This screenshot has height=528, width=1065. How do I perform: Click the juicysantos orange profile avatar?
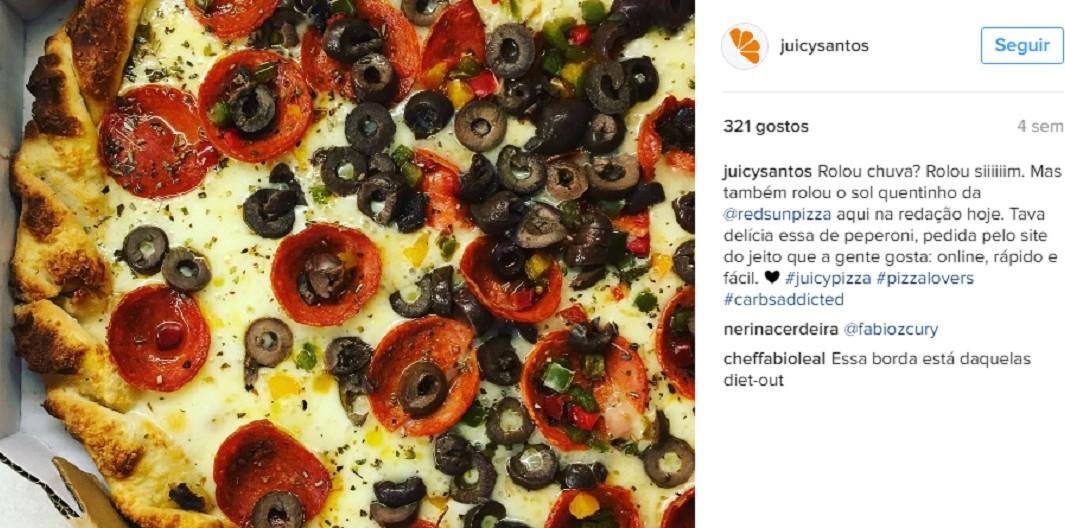pyautogui.click(x=744, y=46)
